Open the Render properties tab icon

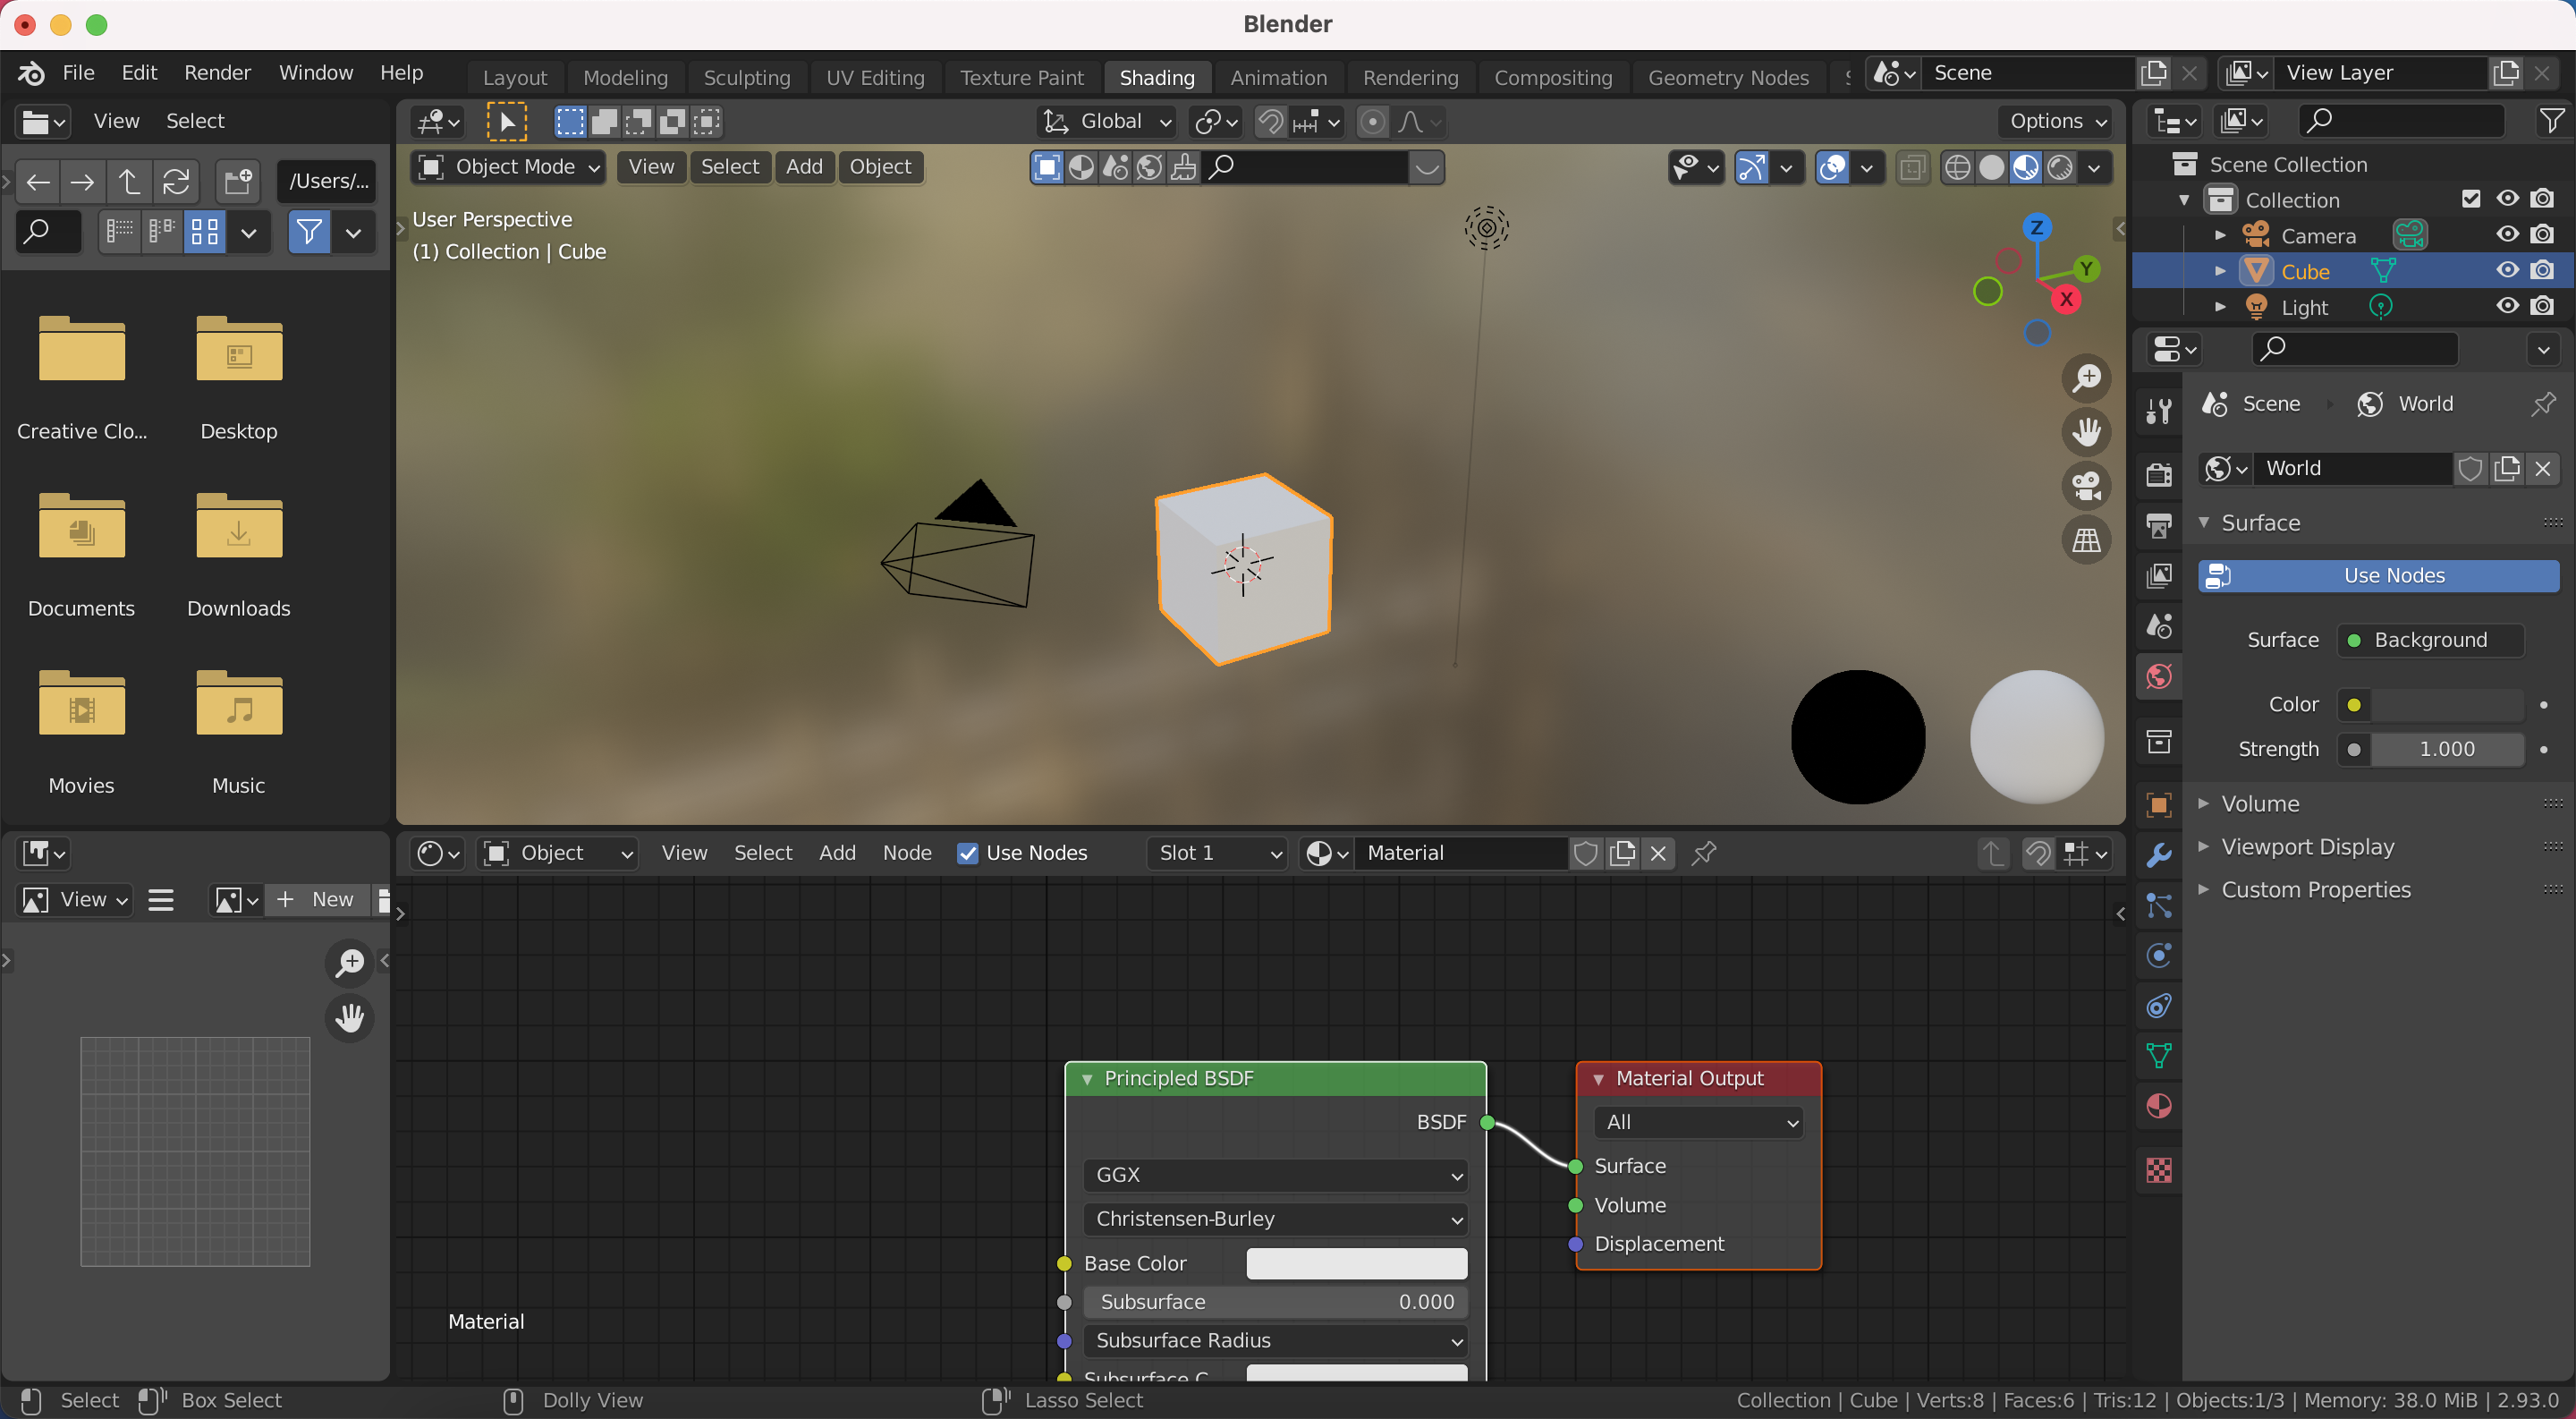point(2159,474)
